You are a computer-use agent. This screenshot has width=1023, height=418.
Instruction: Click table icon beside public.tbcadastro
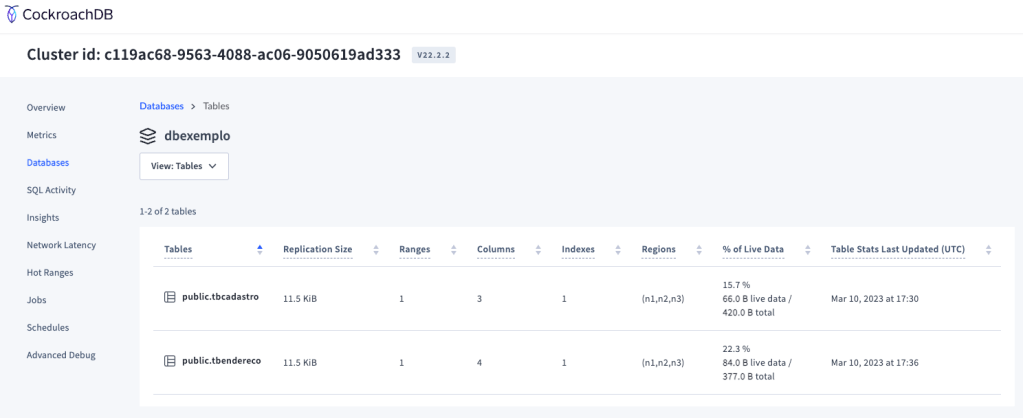[170, 297]
